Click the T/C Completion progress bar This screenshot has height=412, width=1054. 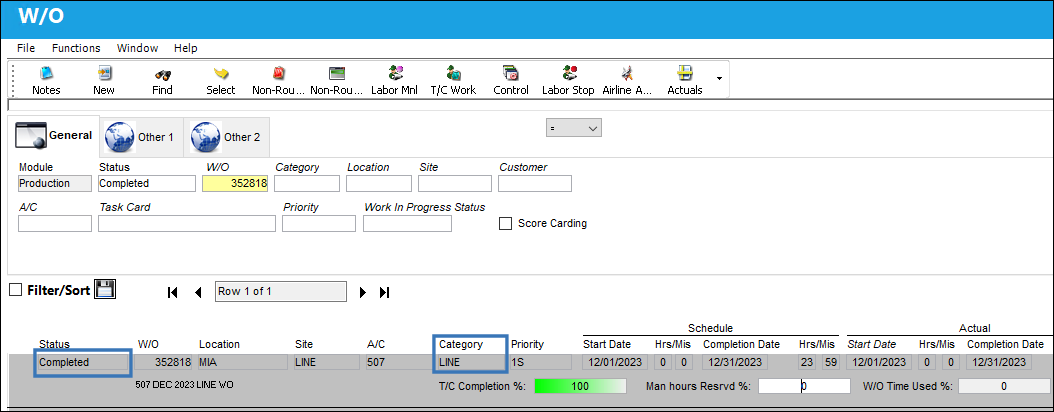coord(580,386)
